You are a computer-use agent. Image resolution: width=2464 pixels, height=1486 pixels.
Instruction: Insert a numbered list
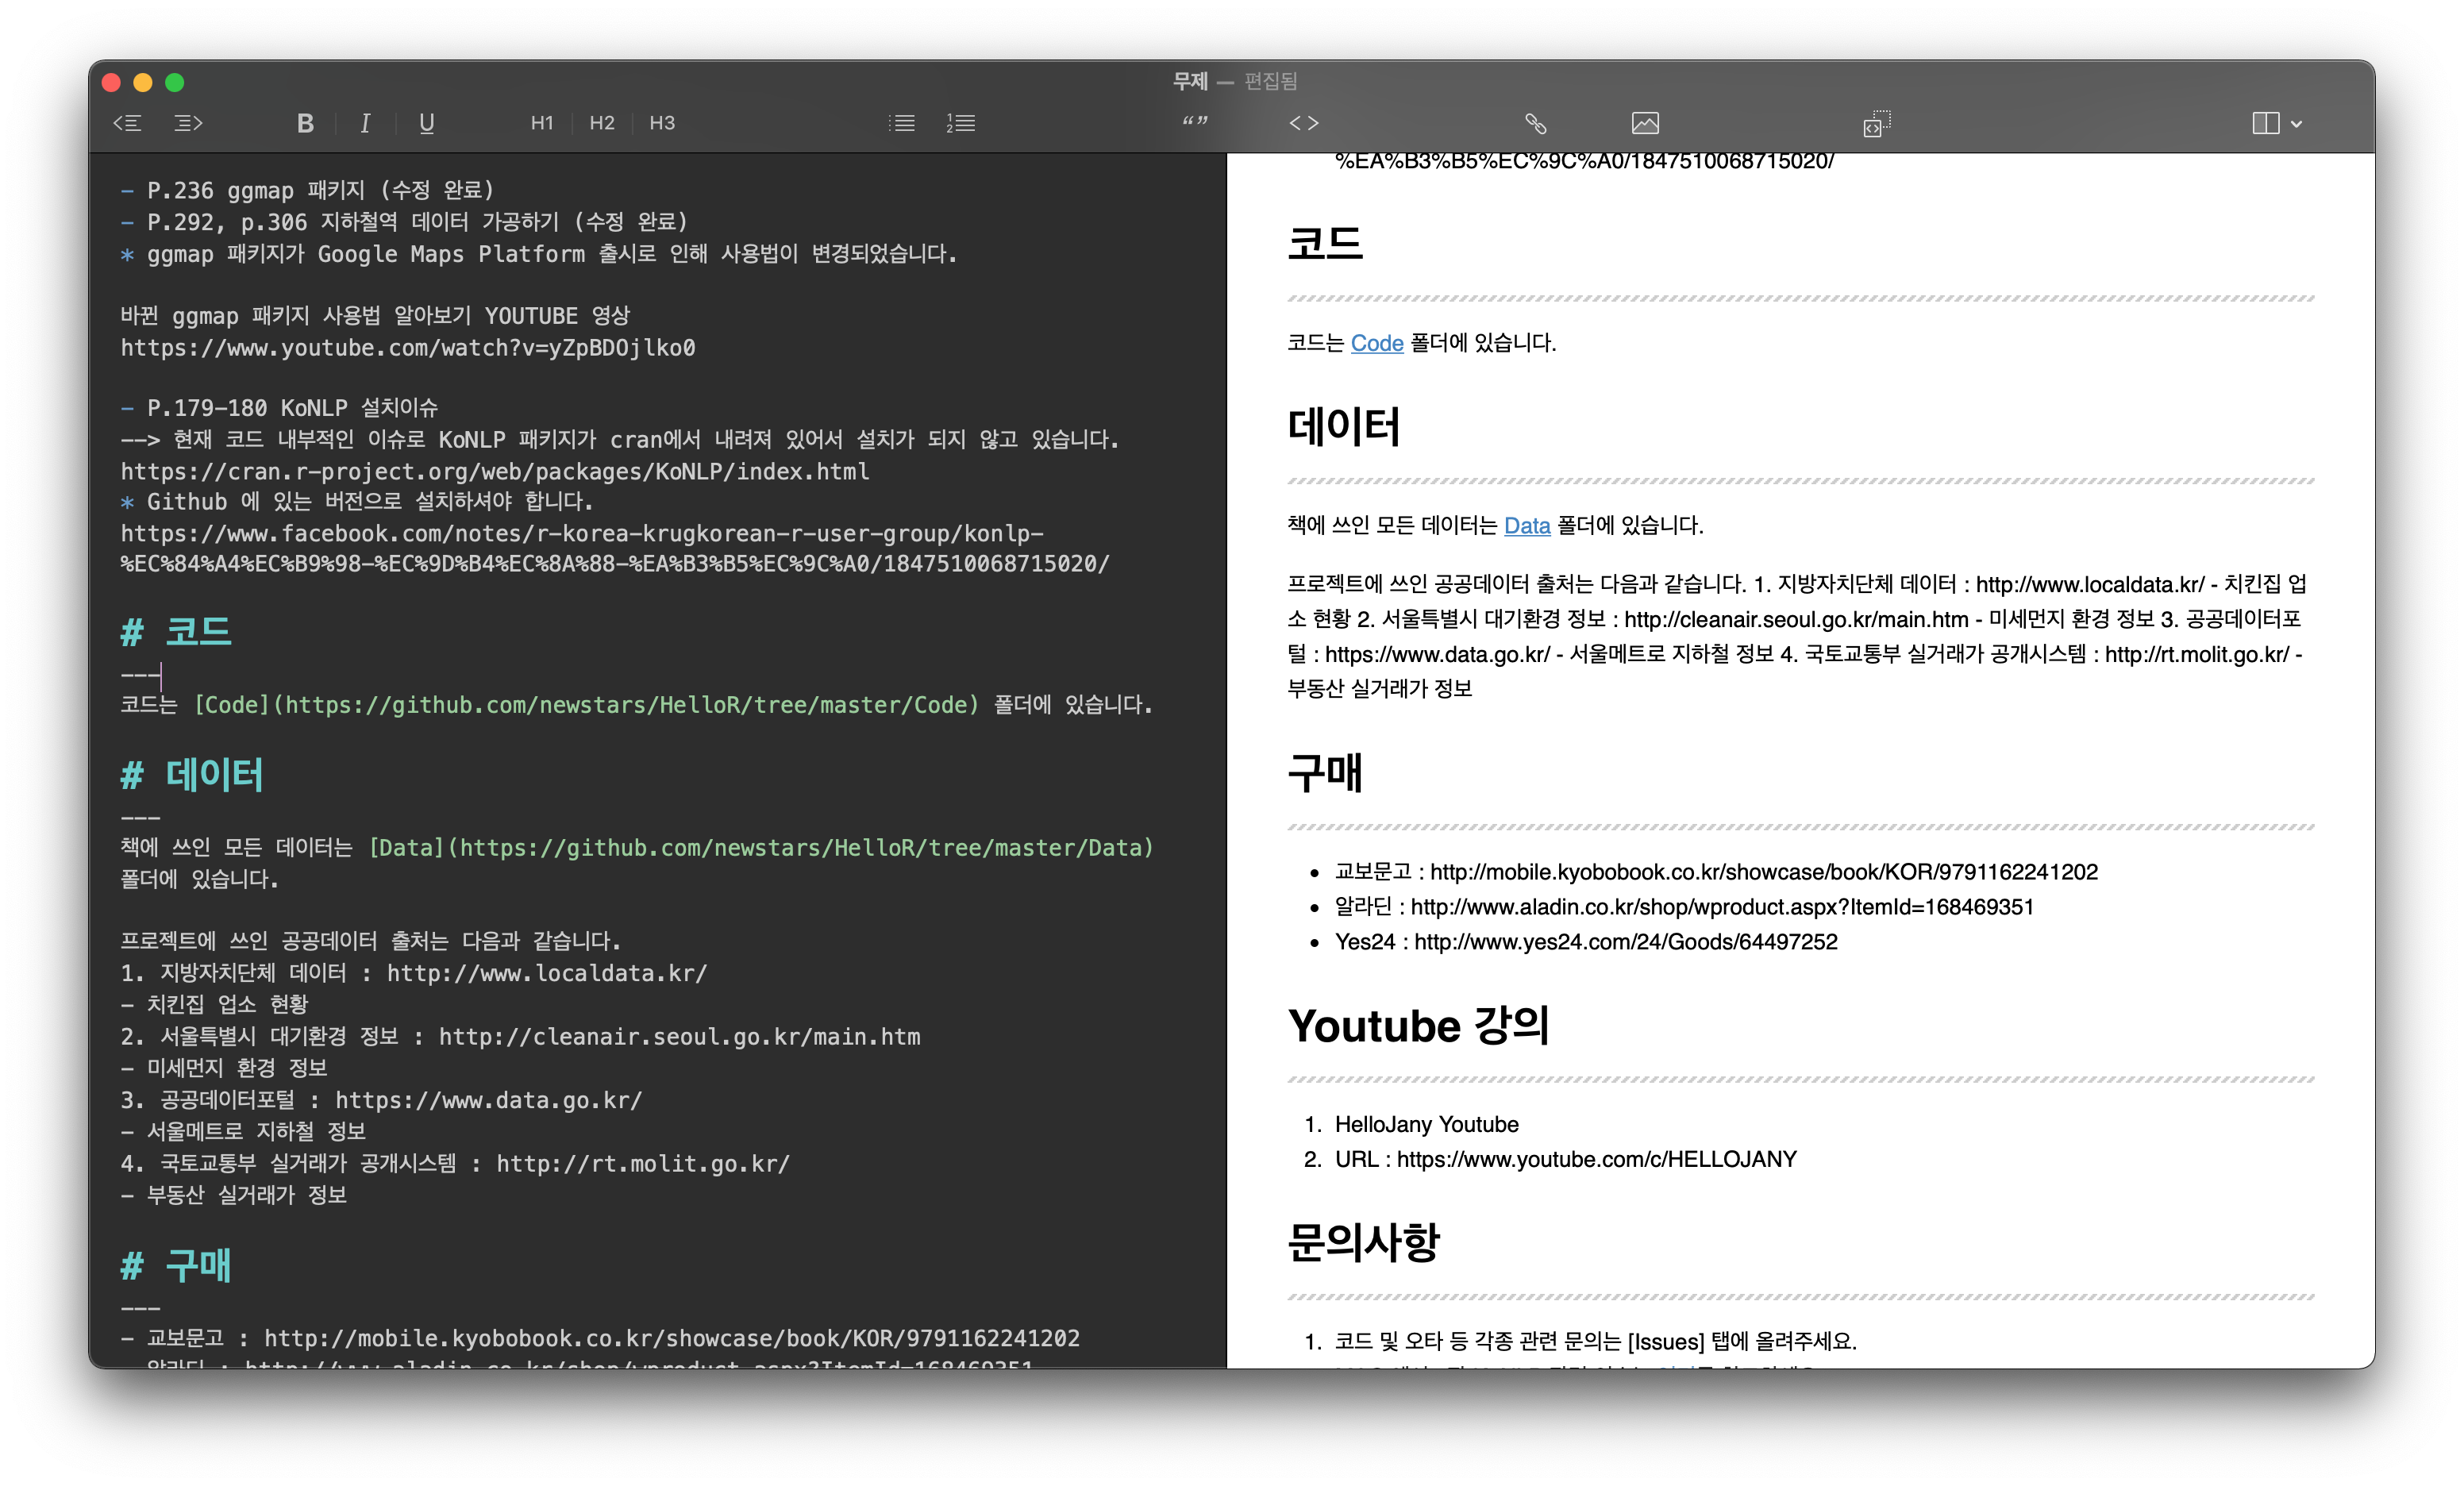click(x=961, y=123)
